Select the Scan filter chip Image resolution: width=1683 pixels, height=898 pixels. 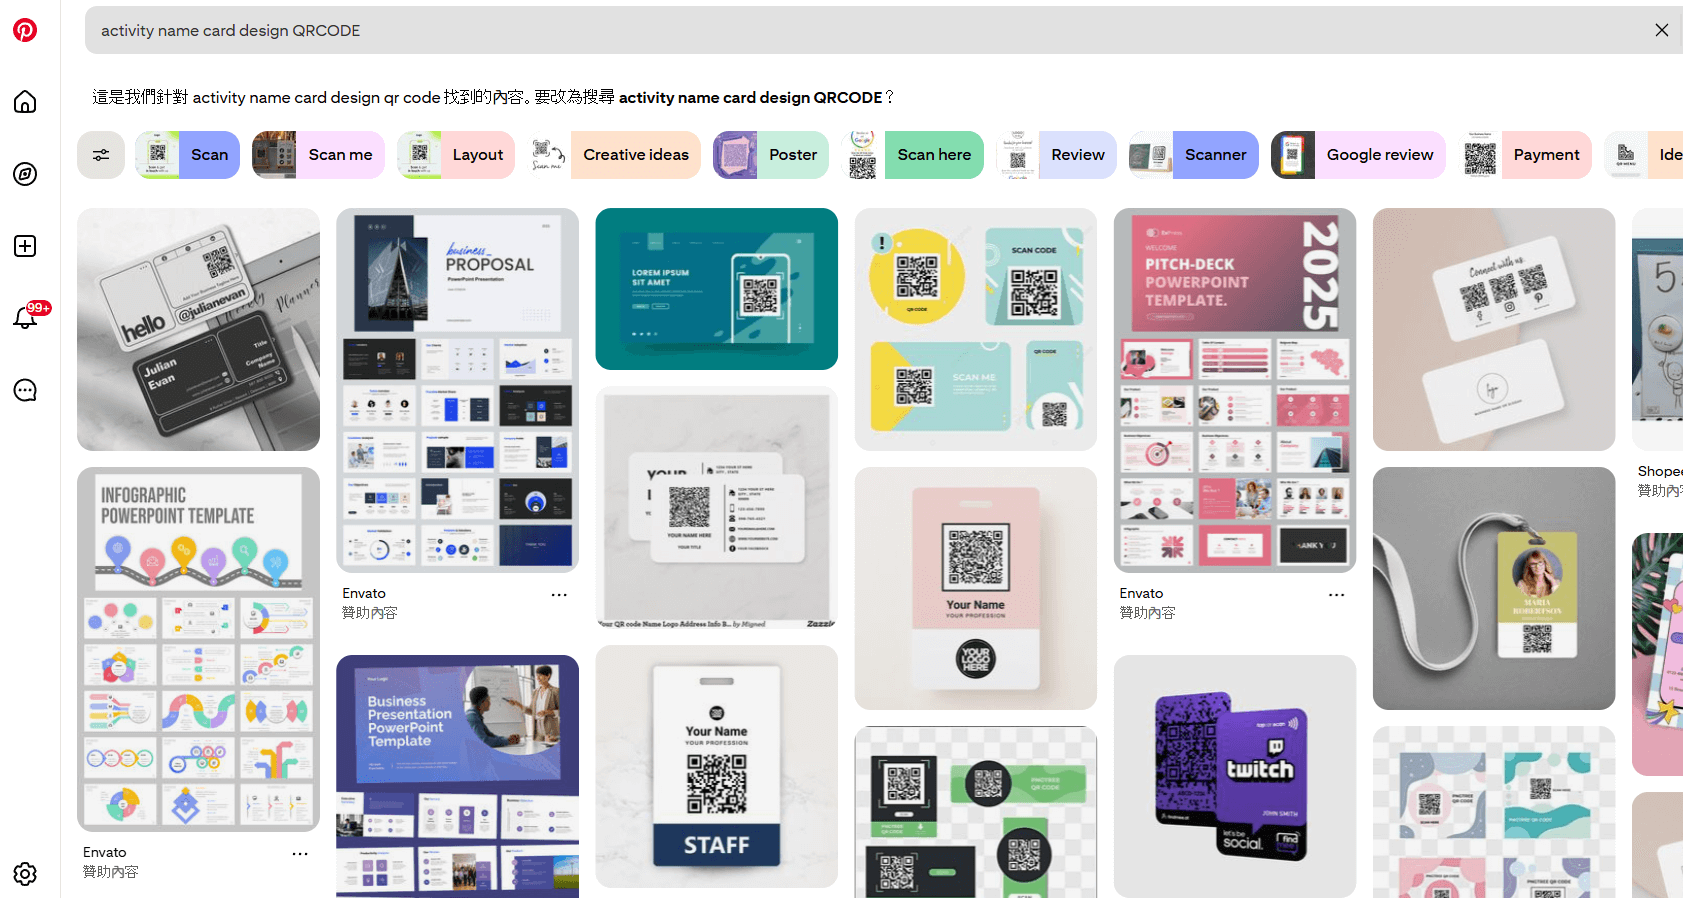point(187,155)
